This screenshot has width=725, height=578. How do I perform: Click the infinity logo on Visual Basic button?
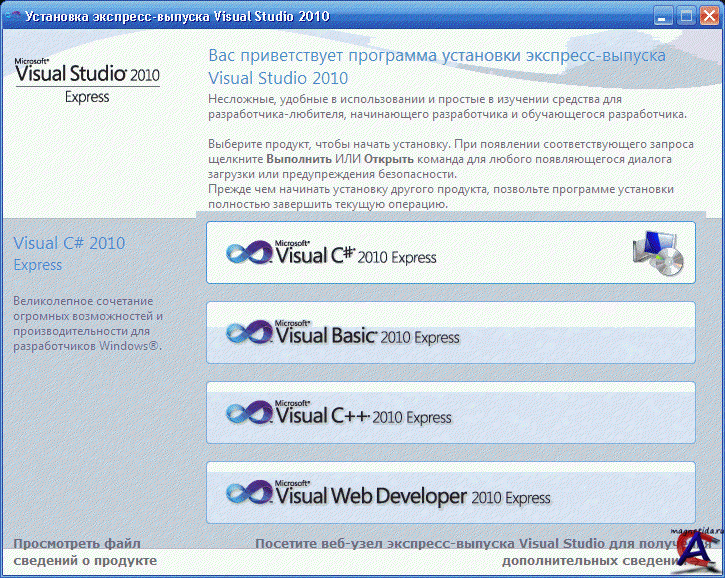coord(249,333)
